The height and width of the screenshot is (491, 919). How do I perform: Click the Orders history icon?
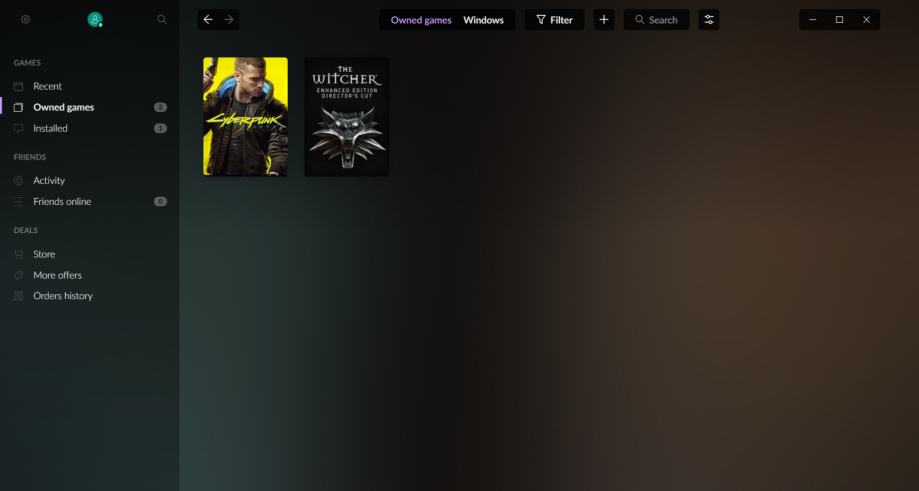[19, 296]
